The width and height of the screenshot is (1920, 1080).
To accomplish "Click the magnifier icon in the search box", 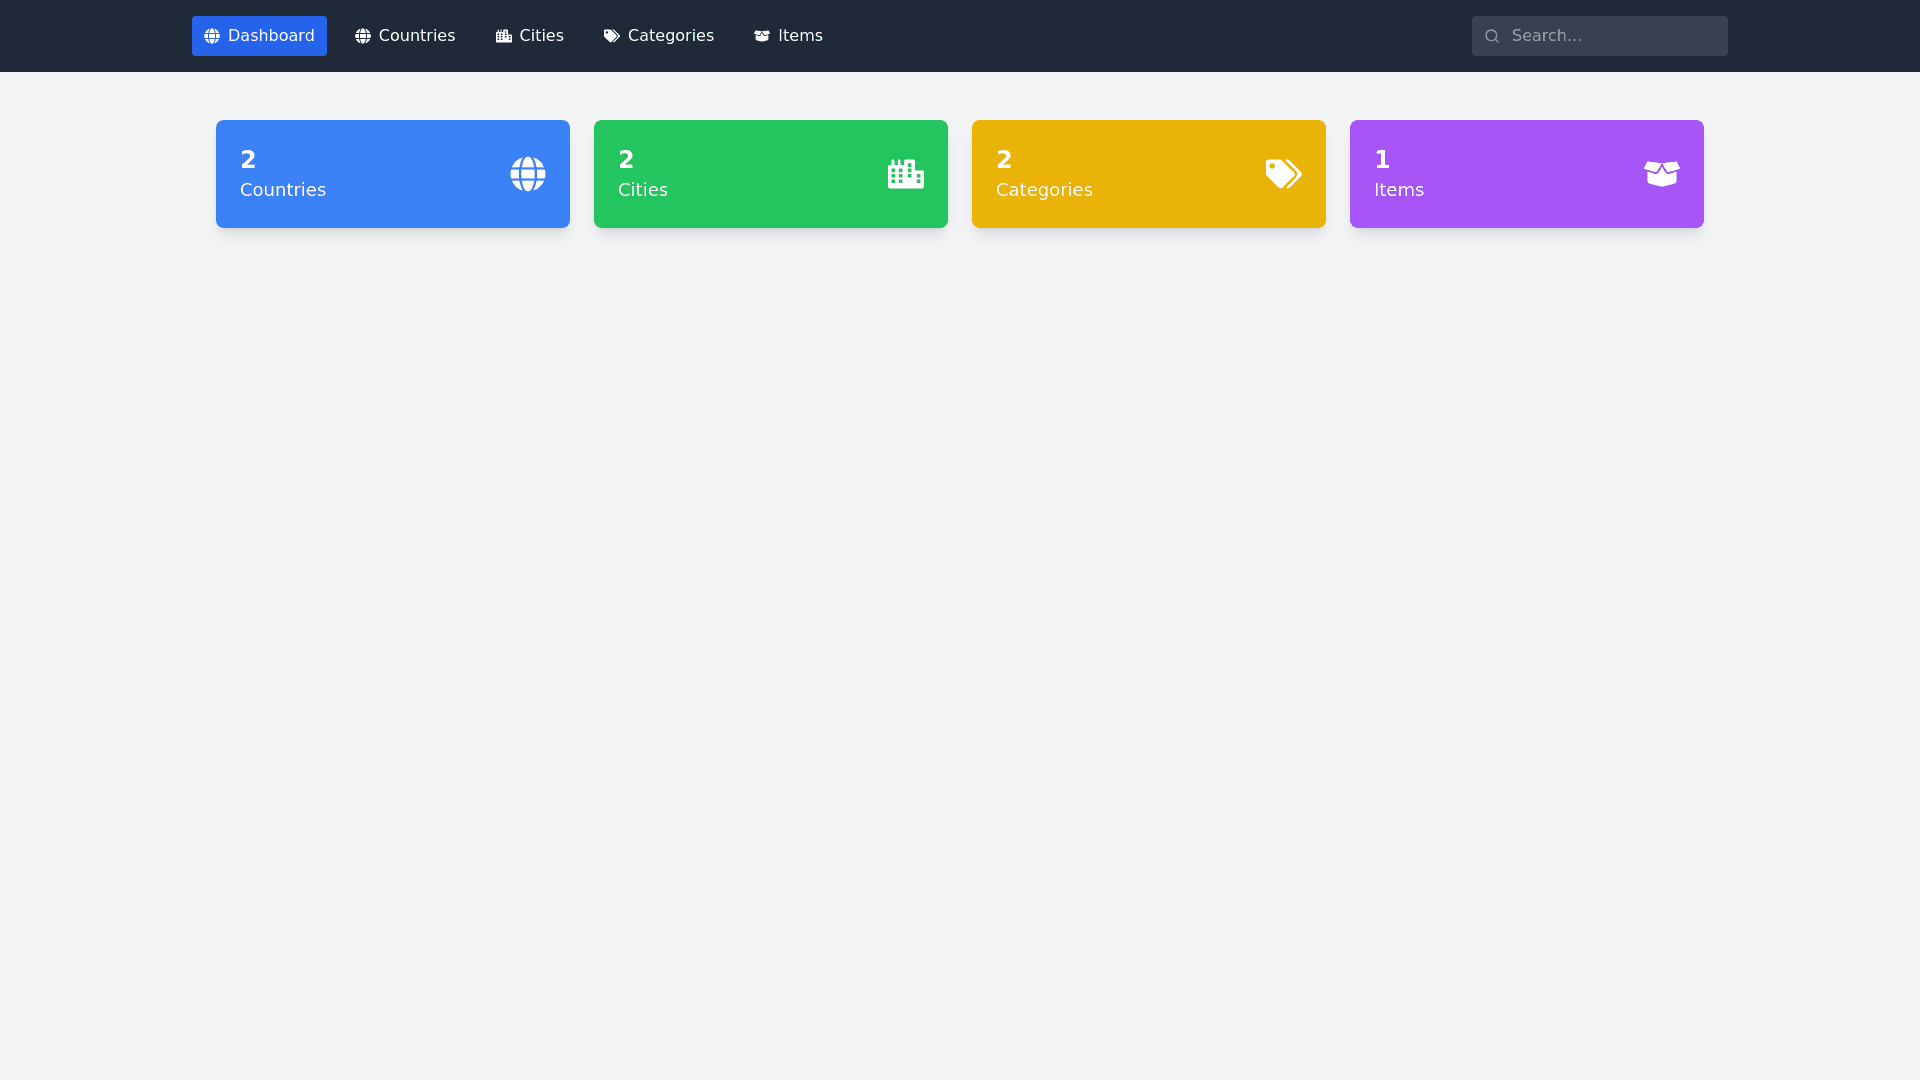I will coord(1492,36).
